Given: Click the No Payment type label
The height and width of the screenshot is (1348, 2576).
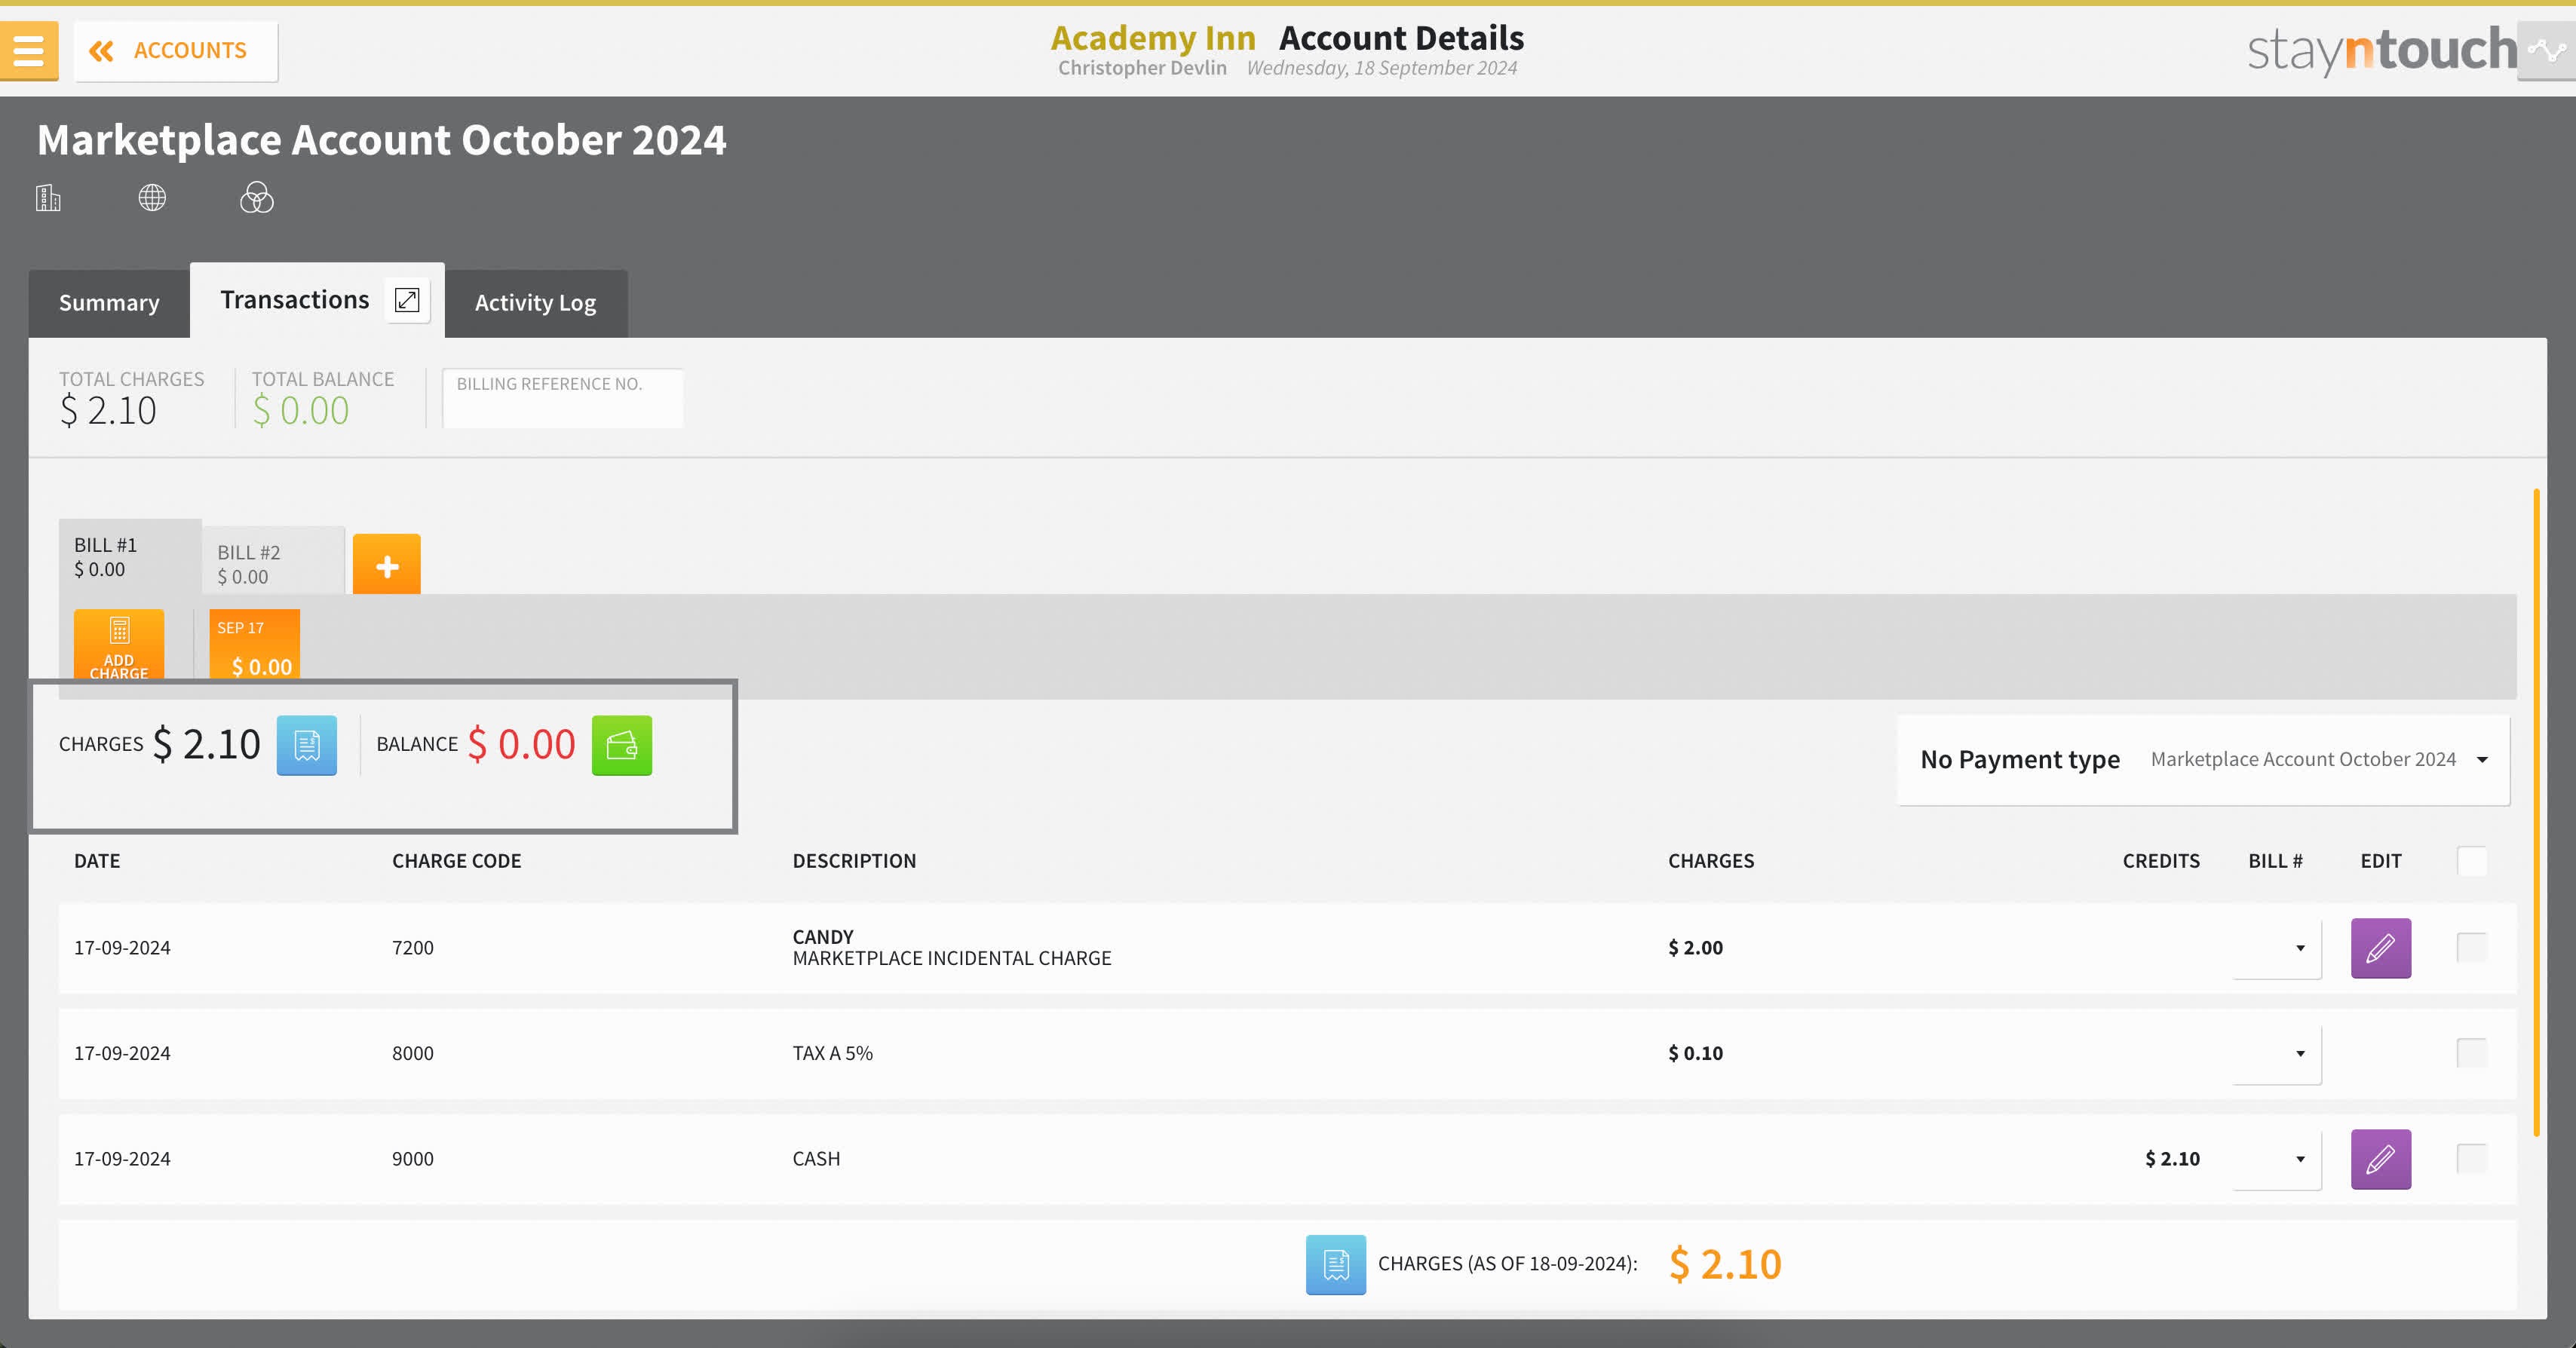Looking at the screenshot, I should (x=2020, y=759).
